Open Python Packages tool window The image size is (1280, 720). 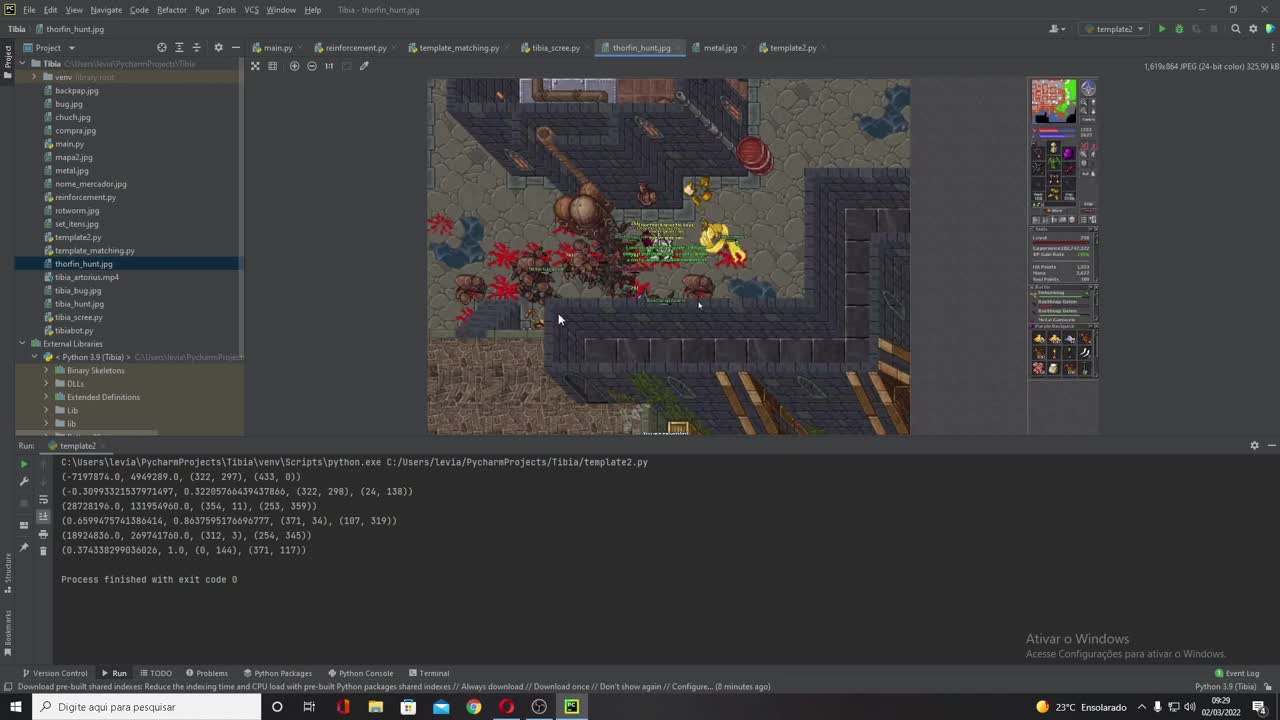[277, 673]
